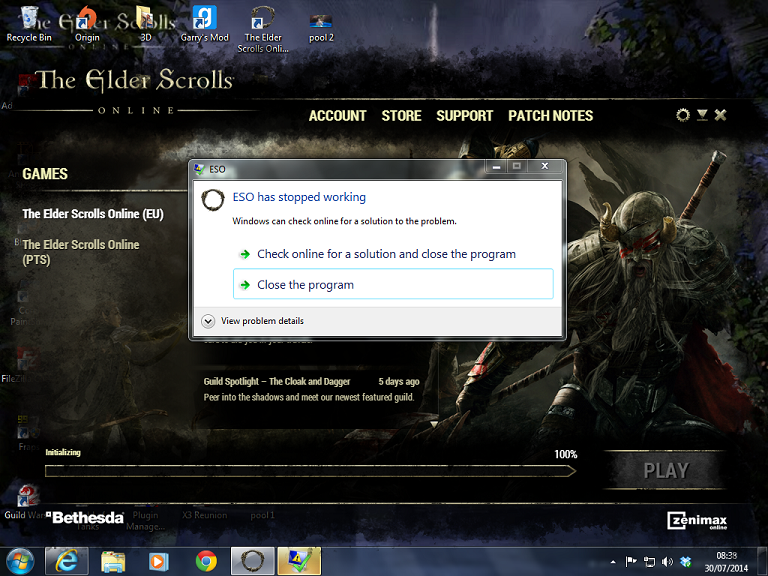
Task: Click Close the program option
Action: (x=393, y=284)
